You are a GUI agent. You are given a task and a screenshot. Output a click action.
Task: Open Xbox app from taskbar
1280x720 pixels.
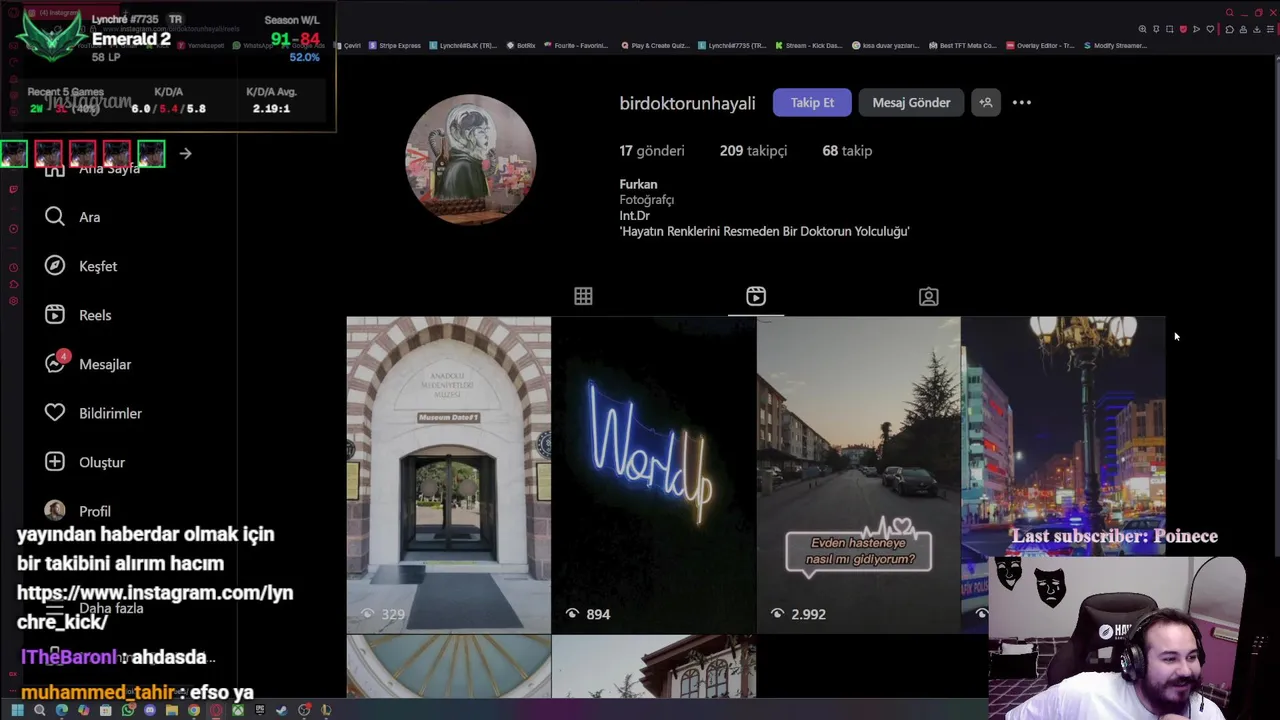click(x=238, y=710)
